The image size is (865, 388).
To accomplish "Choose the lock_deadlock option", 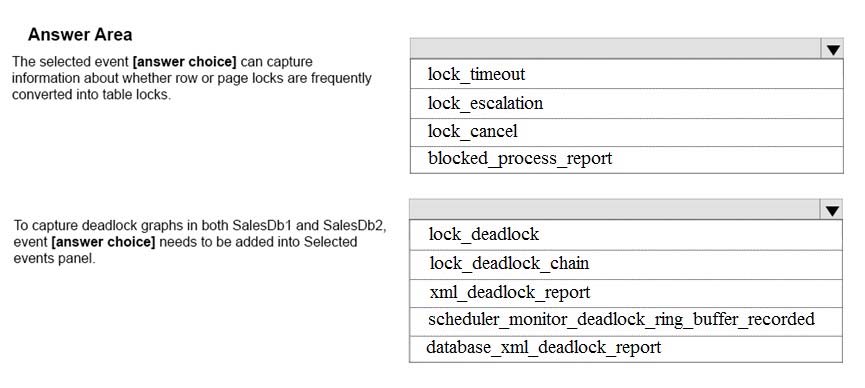I will pos(626,235).
